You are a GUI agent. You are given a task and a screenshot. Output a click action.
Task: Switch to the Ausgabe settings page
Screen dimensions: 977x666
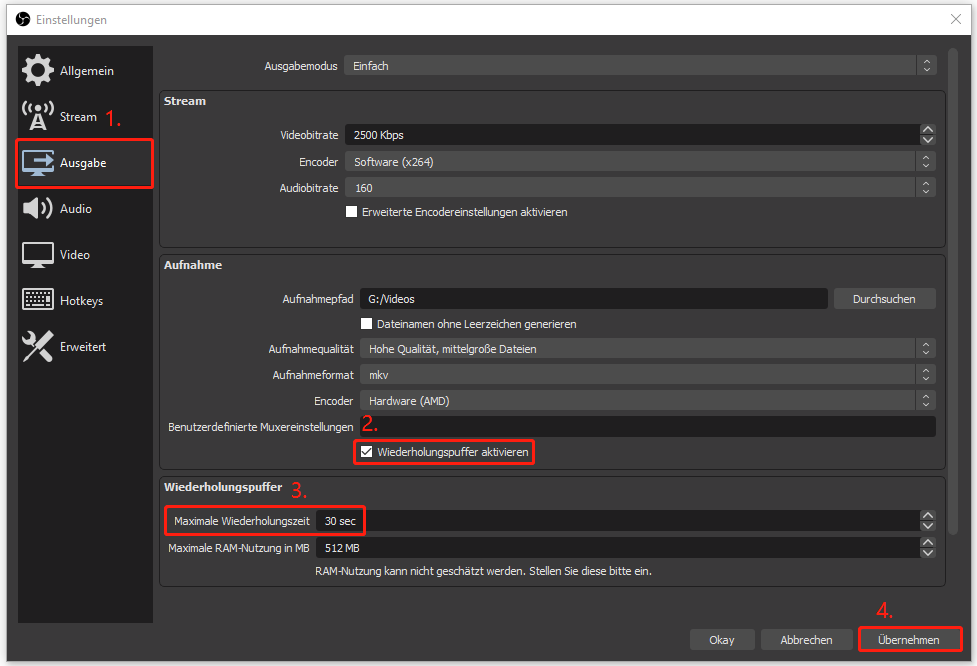click(85, 163)
